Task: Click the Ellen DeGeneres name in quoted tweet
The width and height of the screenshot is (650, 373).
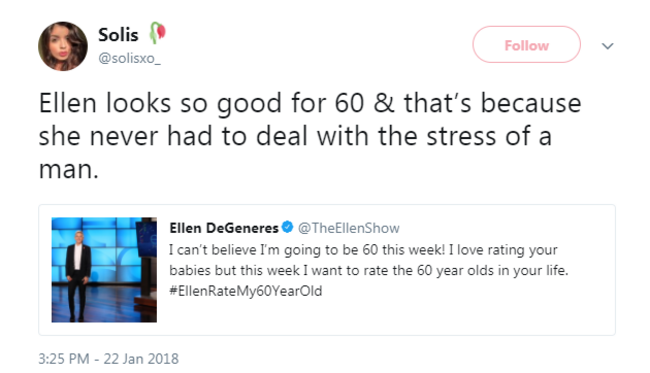Action: 224,228
